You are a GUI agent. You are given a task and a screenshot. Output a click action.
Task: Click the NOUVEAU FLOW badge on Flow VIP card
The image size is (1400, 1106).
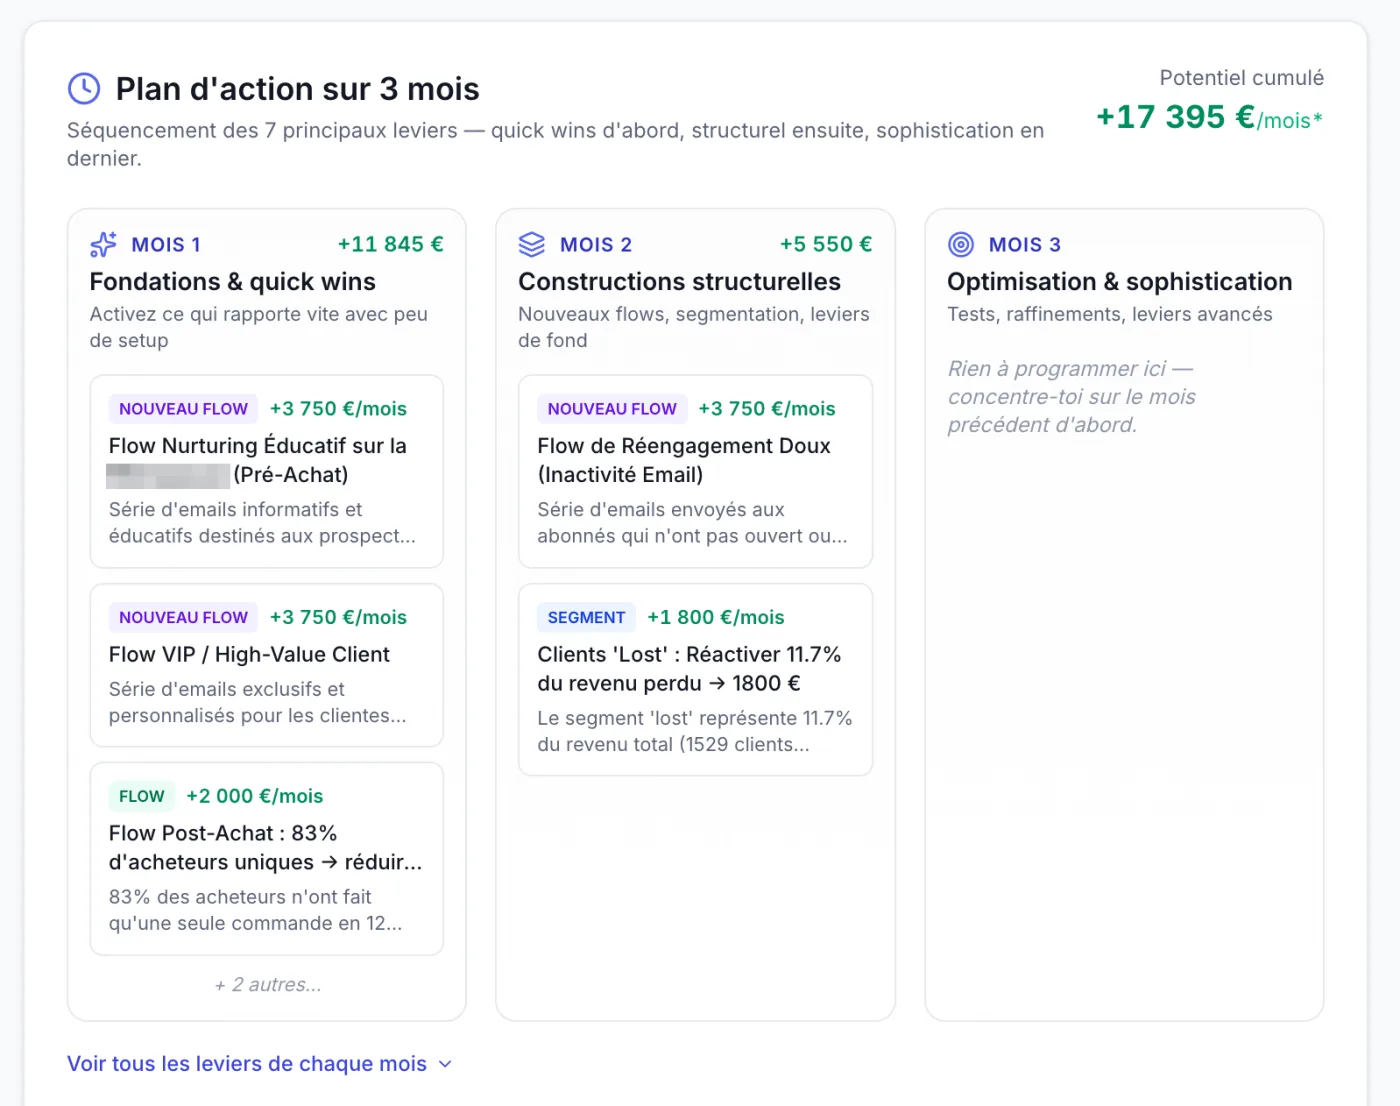point(183,618)
